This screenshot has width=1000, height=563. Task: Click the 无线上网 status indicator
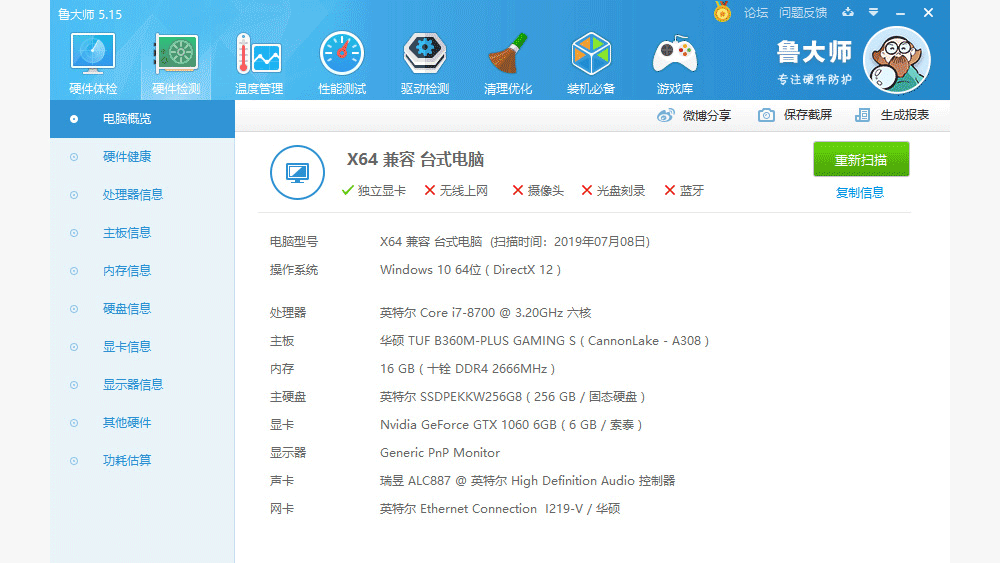click(x=456, y=191)
